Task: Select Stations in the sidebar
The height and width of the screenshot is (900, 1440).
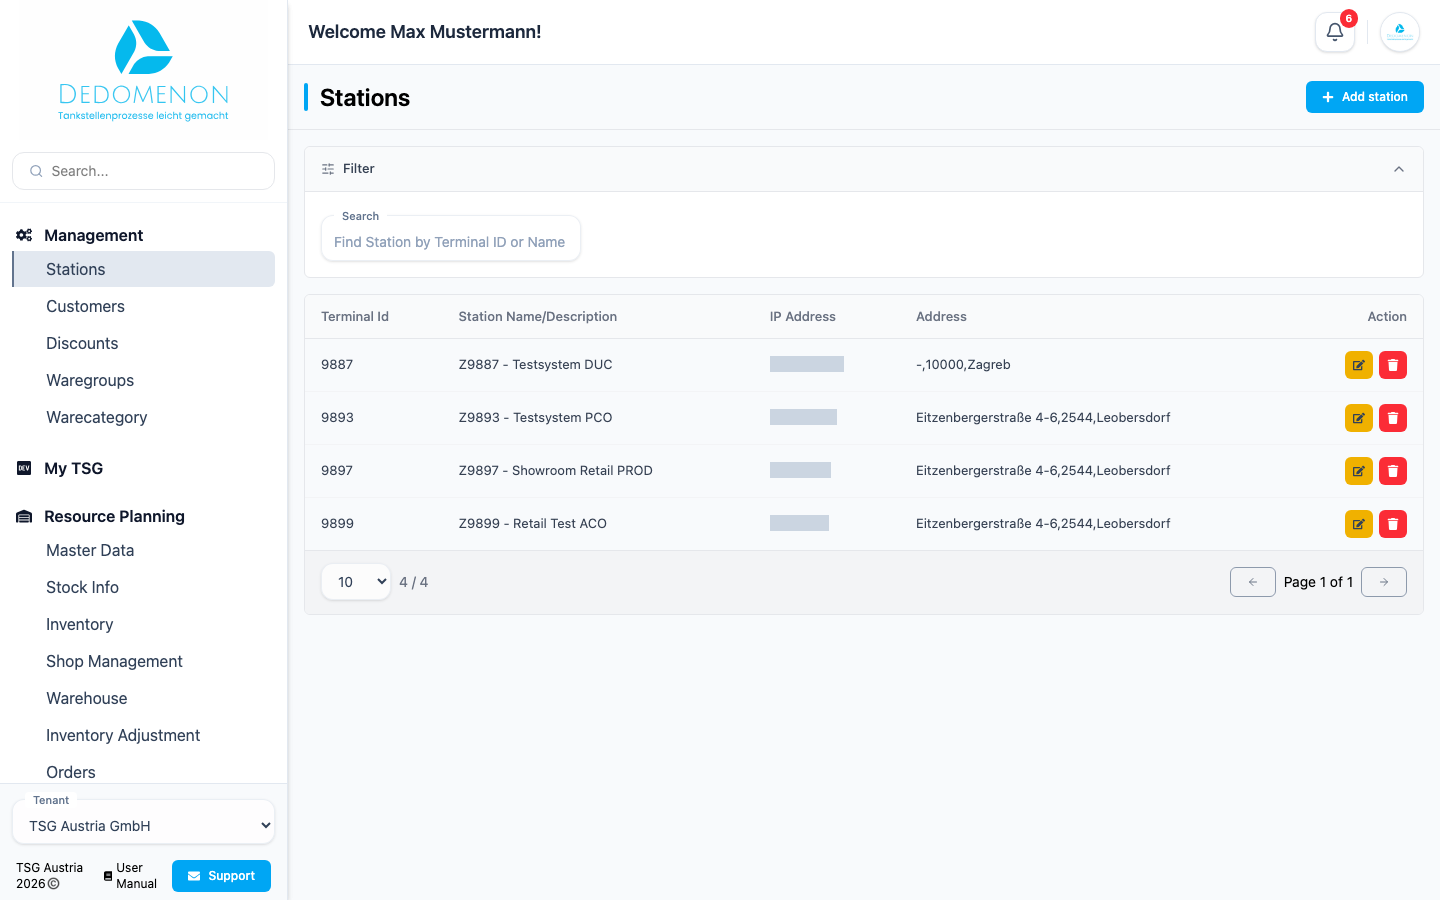Action: [x=144, y=269]
